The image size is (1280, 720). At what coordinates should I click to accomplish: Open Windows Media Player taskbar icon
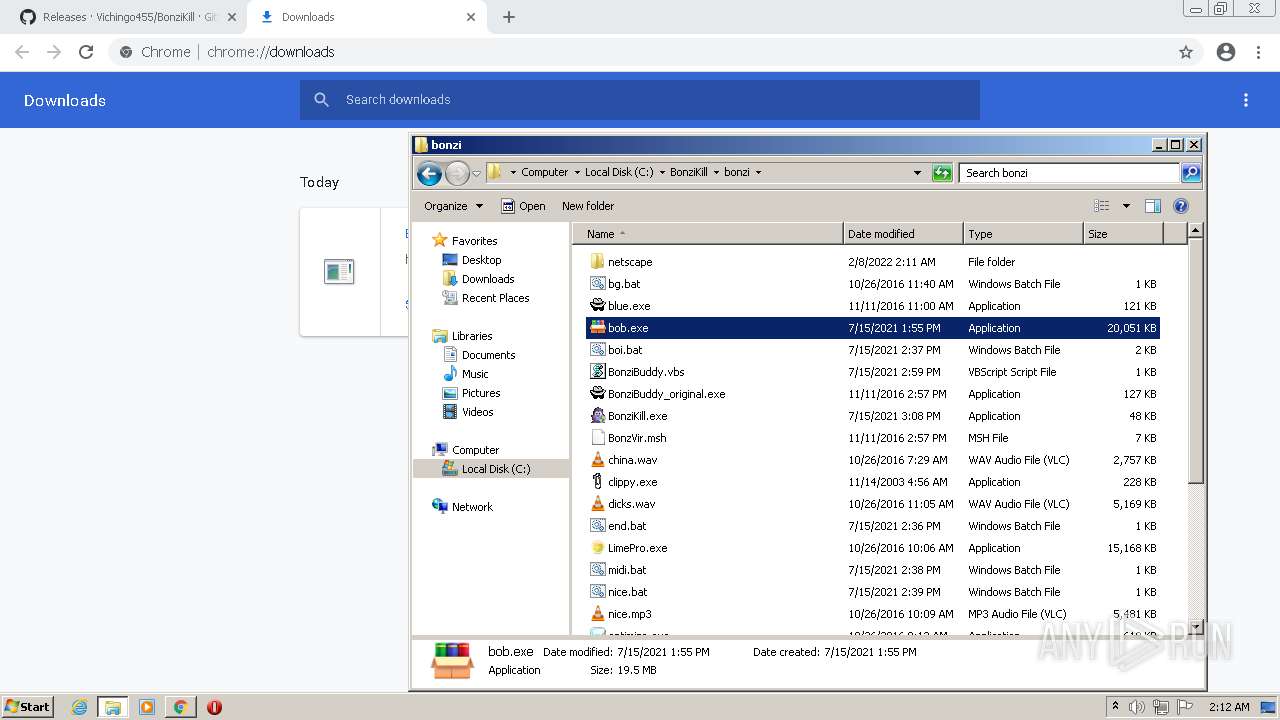coord(147,707)
